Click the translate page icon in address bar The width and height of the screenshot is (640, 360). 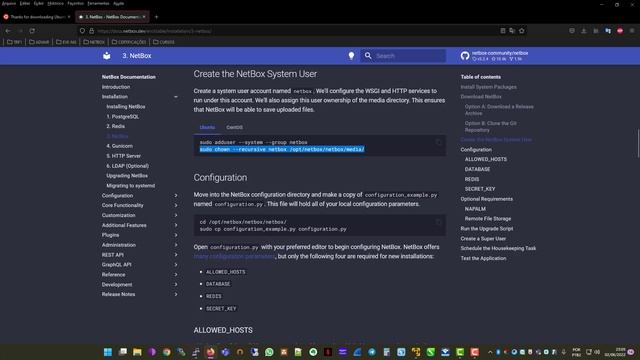(x=512, y=31)
